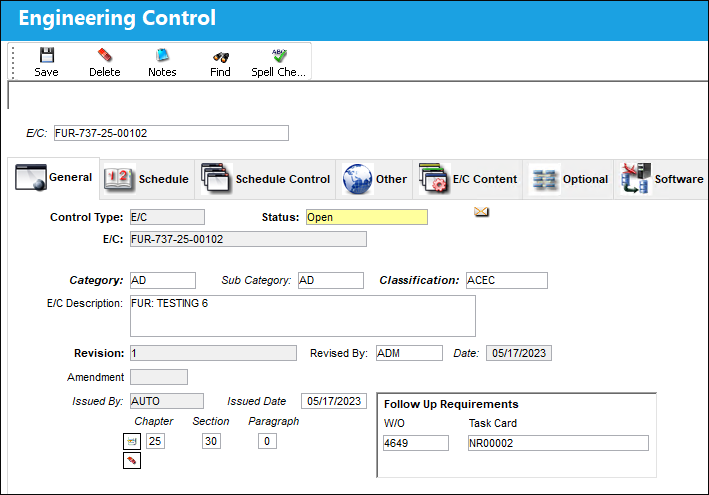Viewport: 709px width, 495px height.
Task: Go to the Other tab
Action: [x=374, y=179]
